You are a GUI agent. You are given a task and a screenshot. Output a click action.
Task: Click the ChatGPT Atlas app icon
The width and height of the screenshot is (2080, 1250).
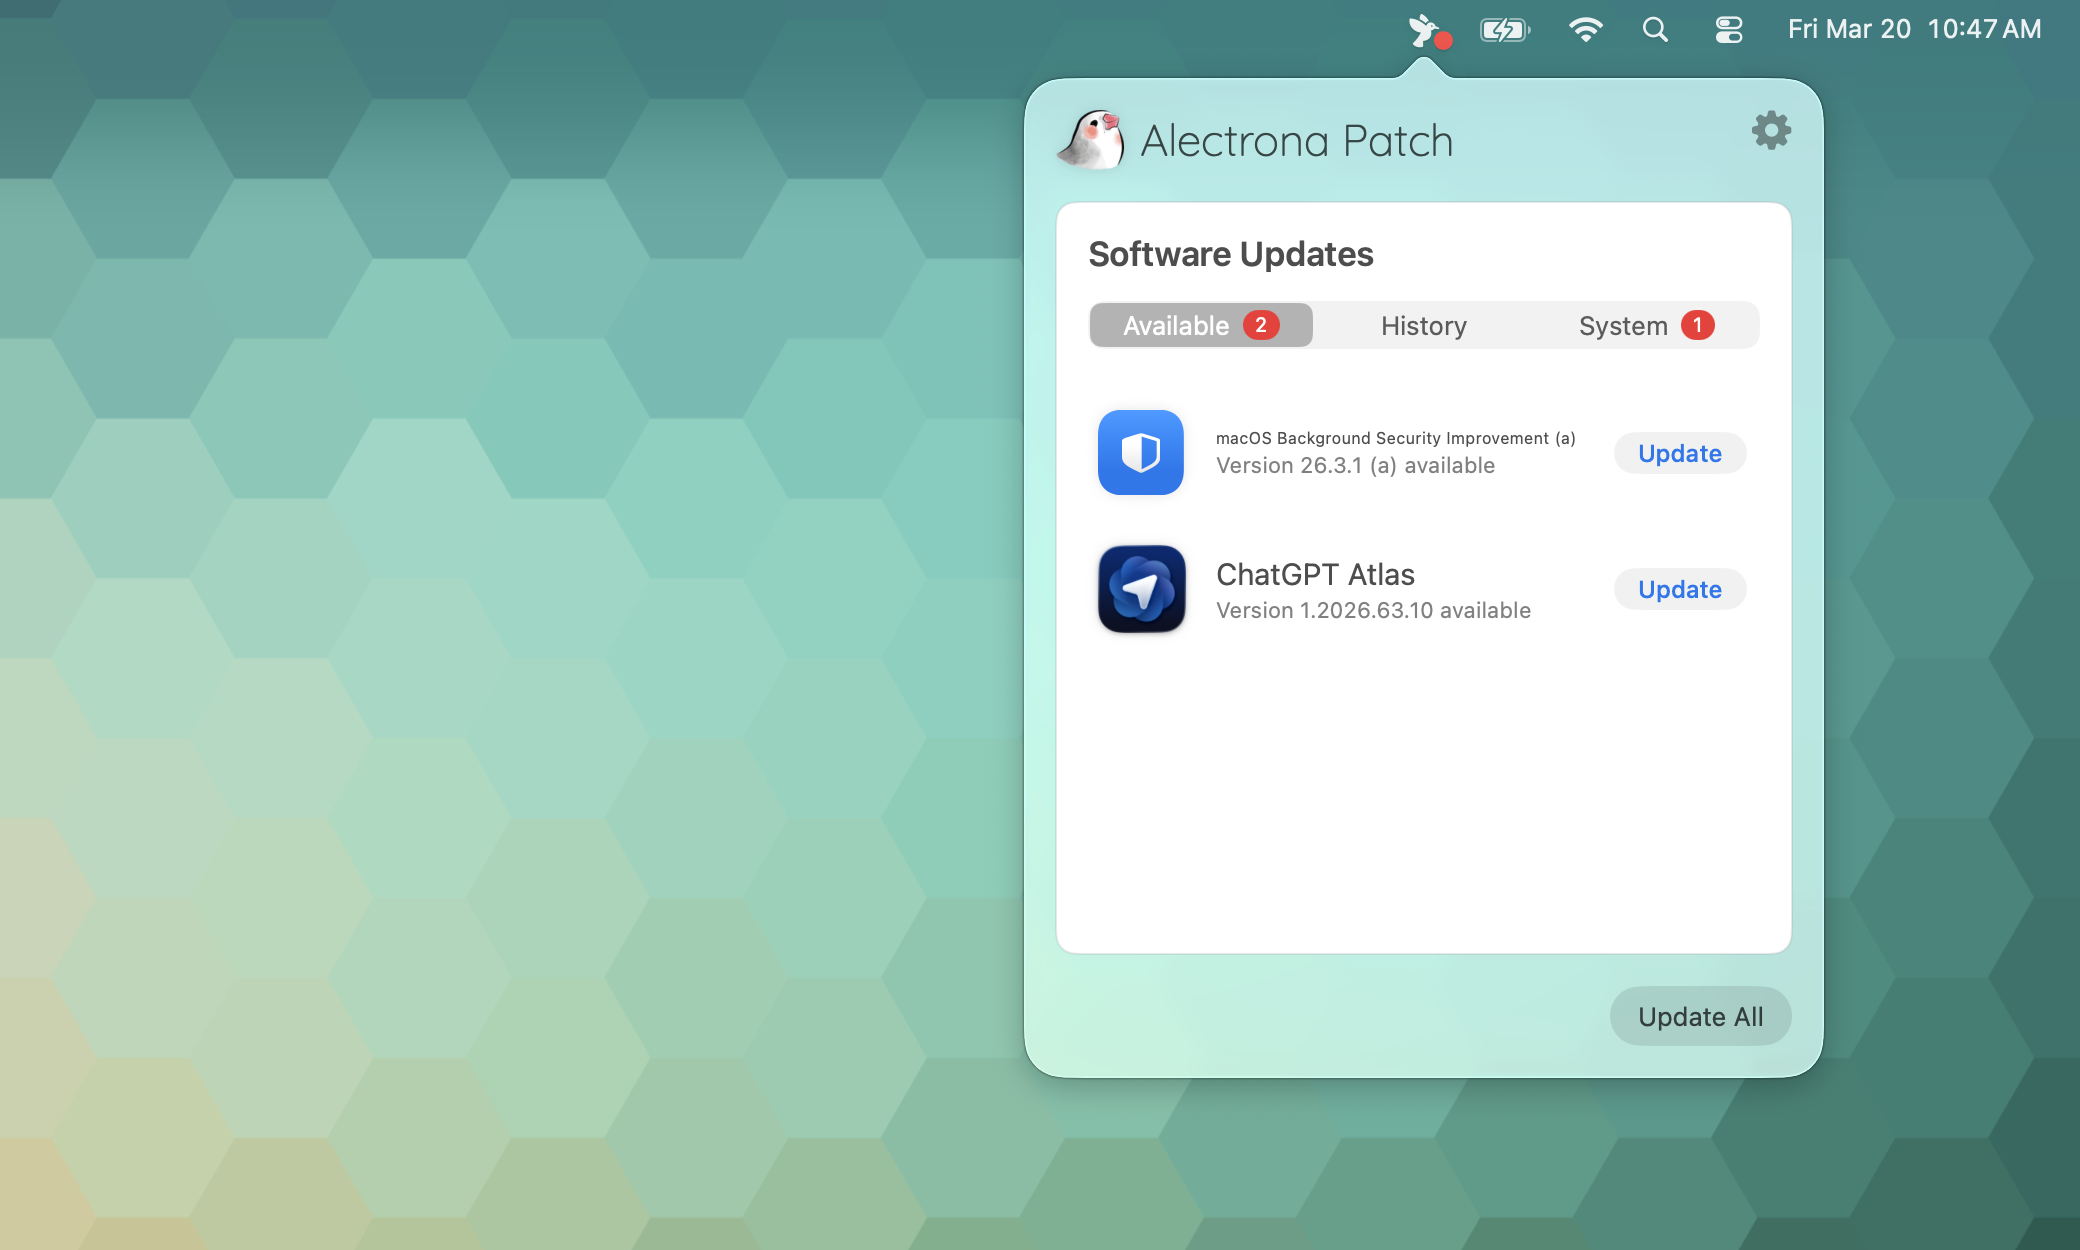1141,589
